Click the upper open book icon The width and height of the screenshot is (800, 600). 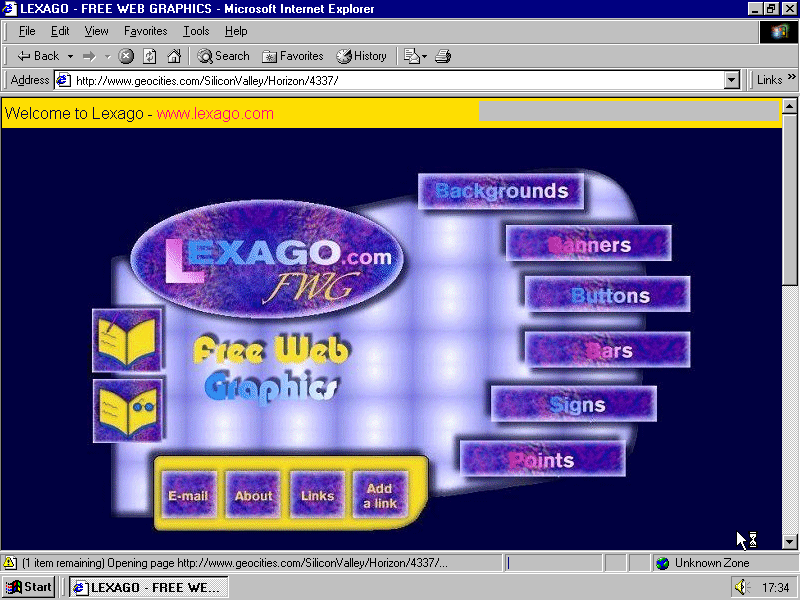click(x=127, y=340)
